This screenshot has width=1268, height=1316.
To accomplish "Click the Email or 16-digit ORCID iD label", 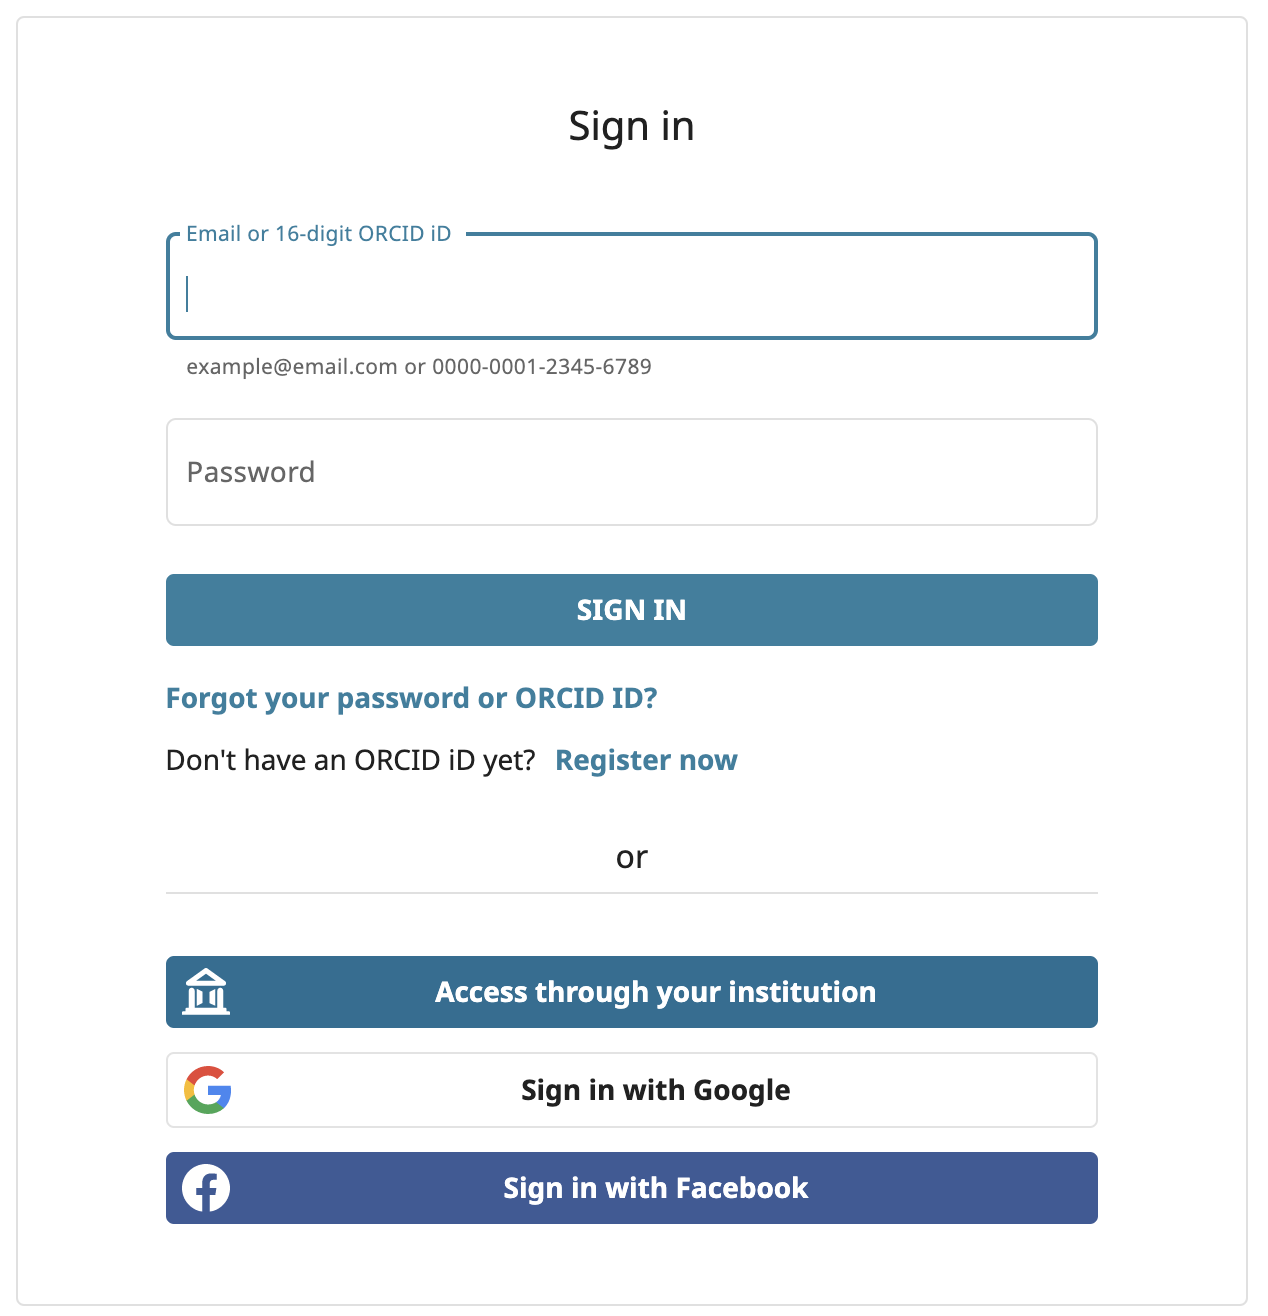I will coord(319,234).
